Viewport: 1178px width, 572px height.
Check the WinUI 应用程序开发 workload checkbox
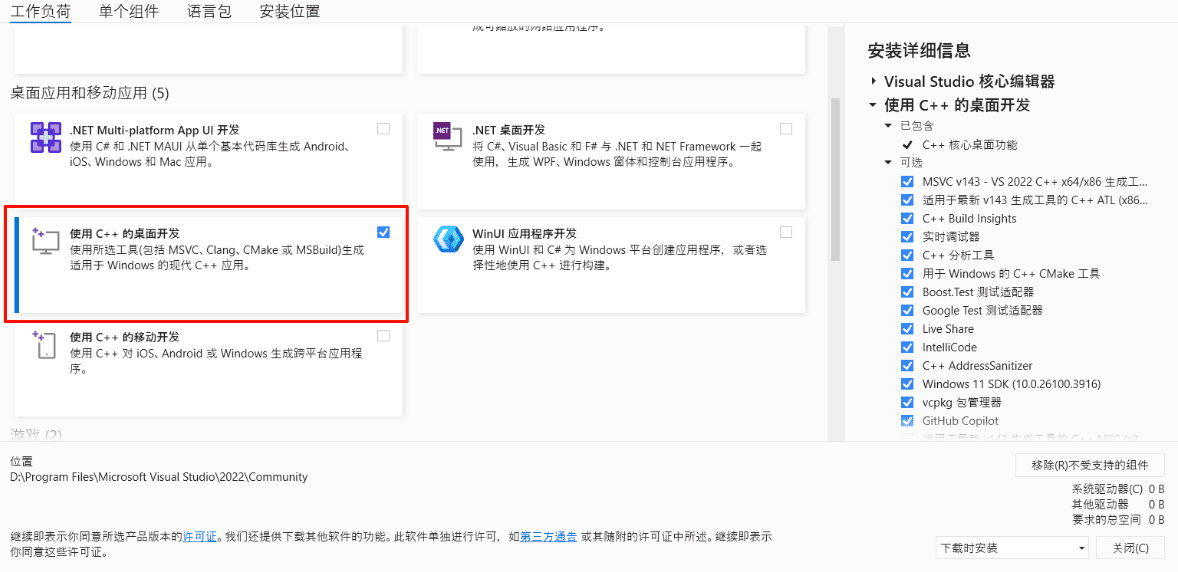pos(786,232)
